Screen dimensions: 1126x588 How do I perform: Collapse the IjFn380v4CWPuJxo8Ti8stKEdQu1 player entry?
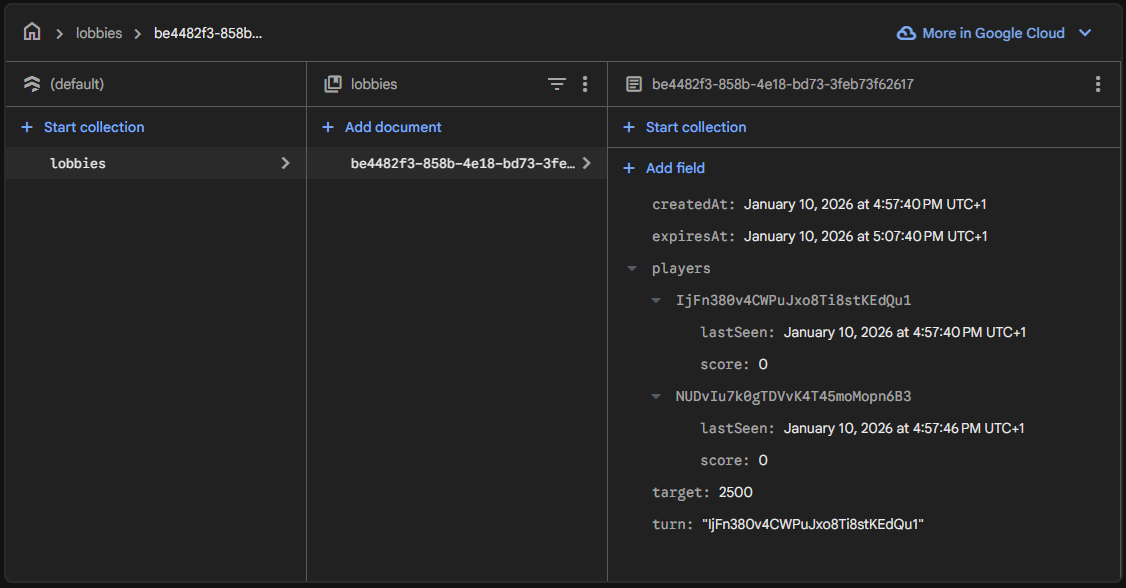(656, 300)
